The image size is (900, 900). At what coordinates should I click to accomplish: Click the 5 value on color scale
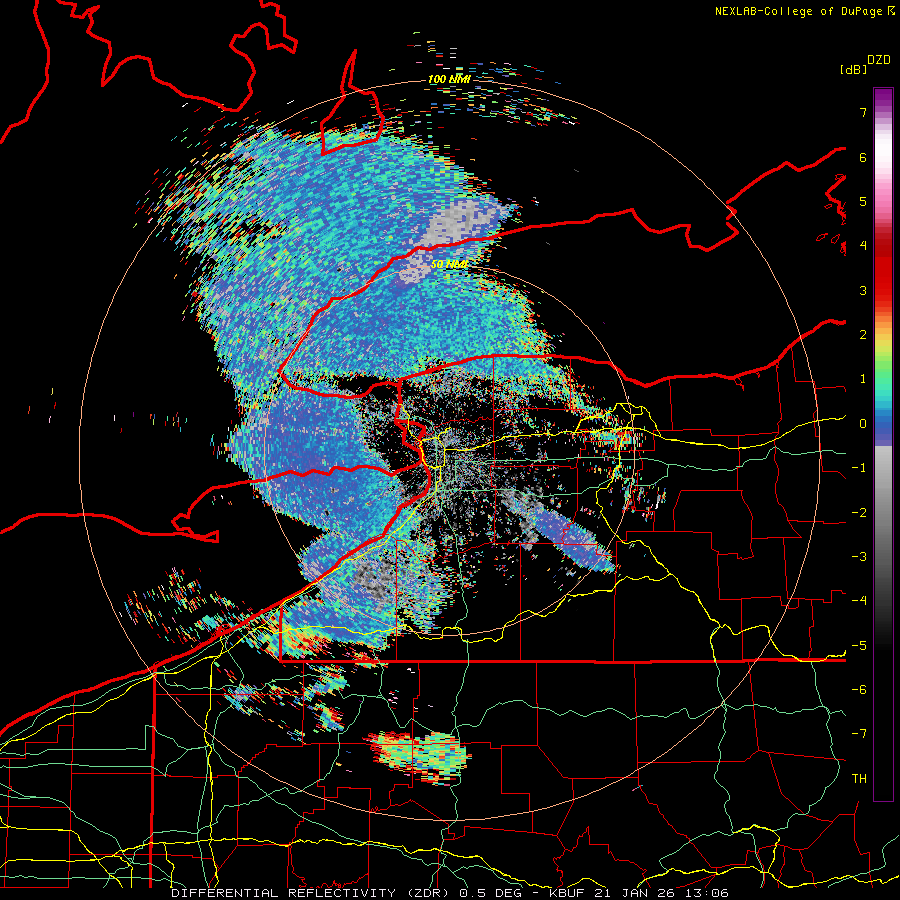(863, 201)
